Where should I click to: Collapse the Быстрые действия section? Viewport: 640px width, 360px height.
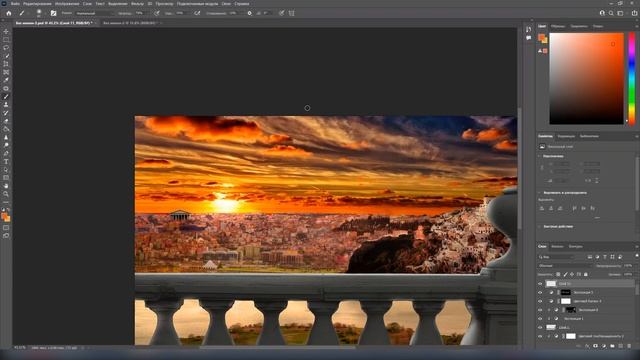click(540, 227)
